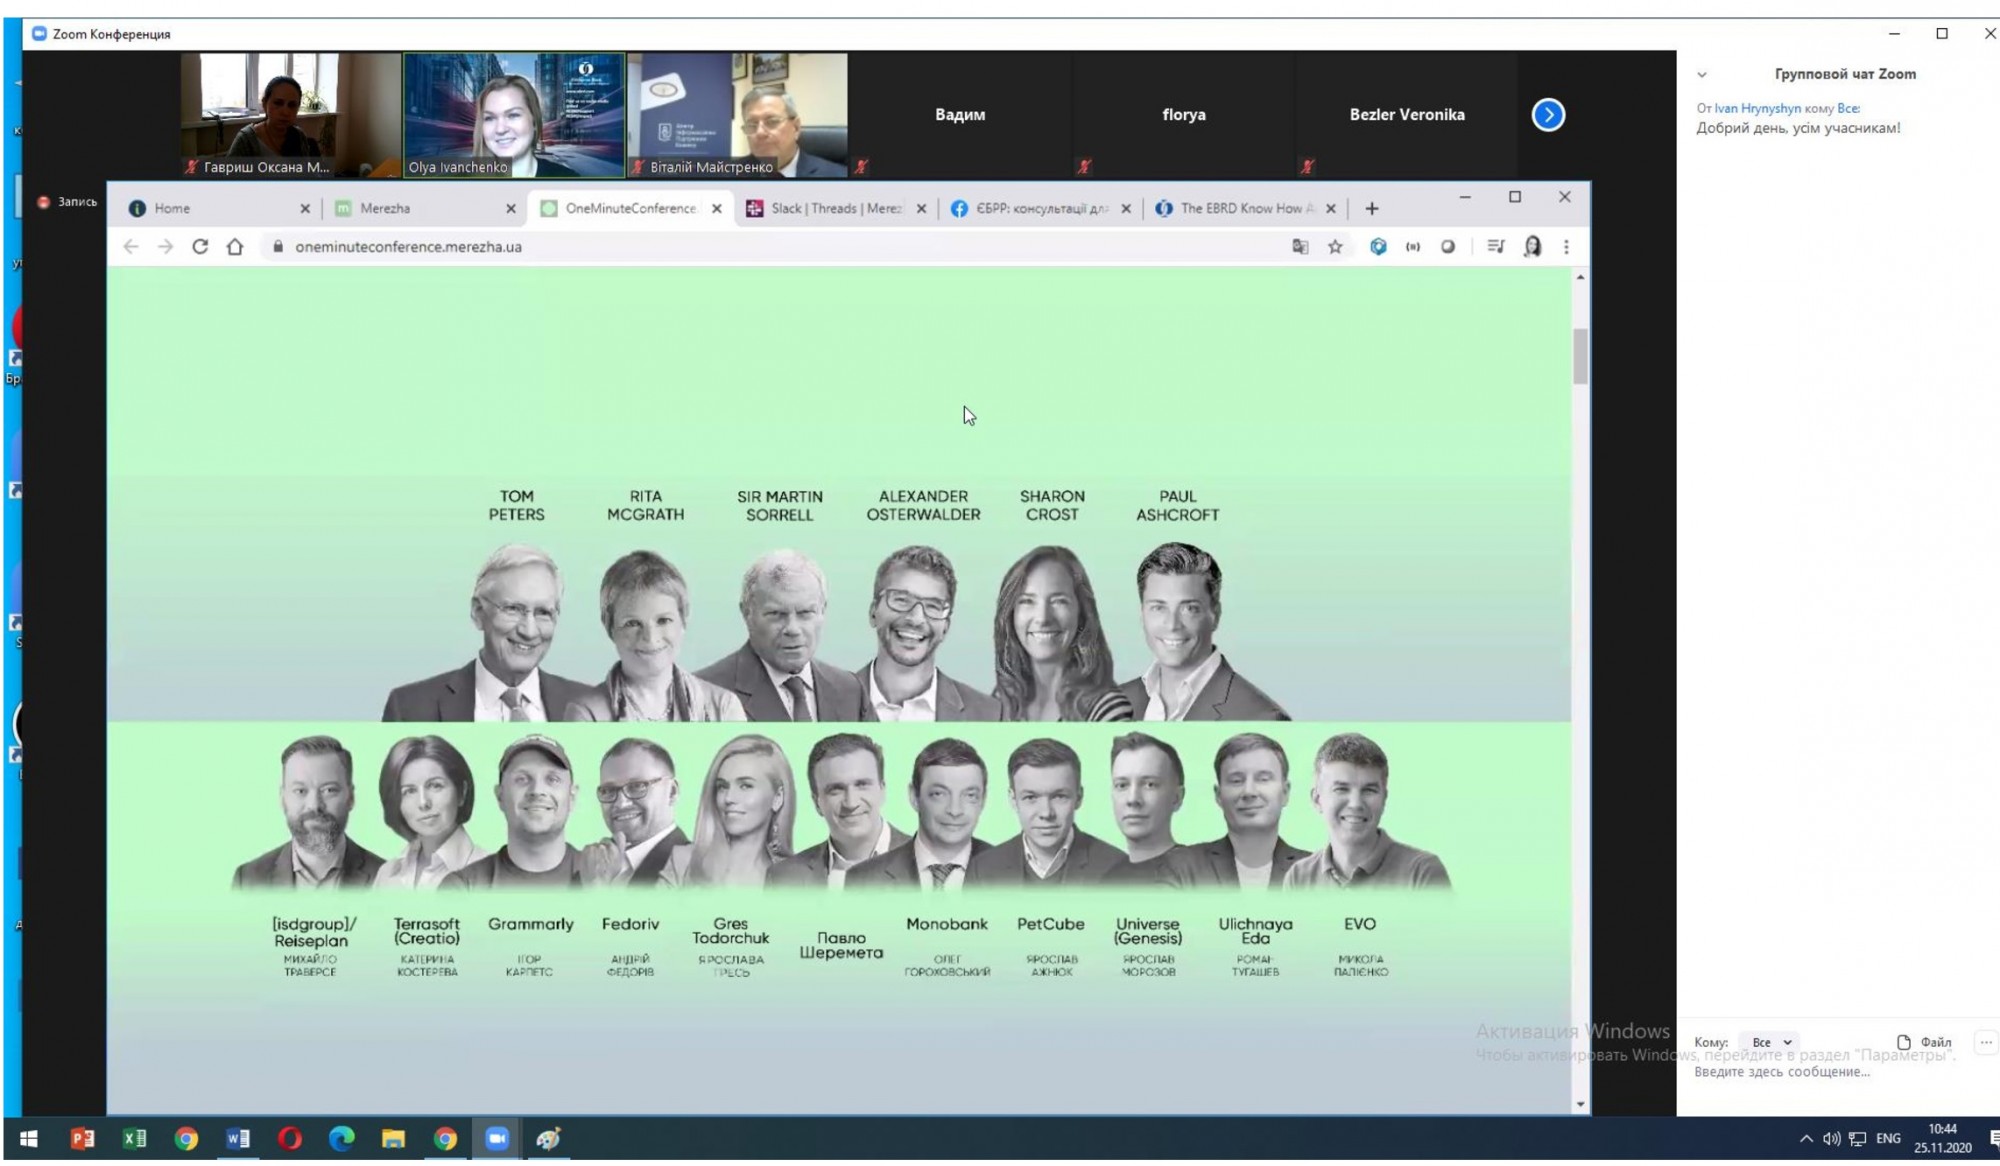
Task: Click the Павло Шеремета label
Action: [841, 945]
